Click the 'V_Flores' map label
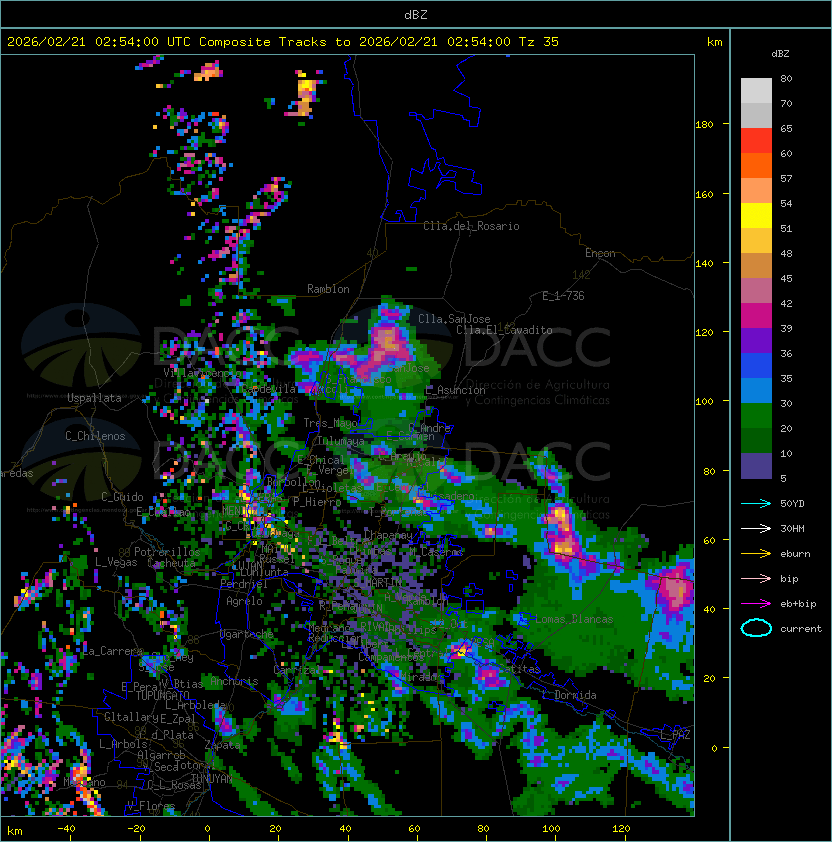 tap(151, 806)
